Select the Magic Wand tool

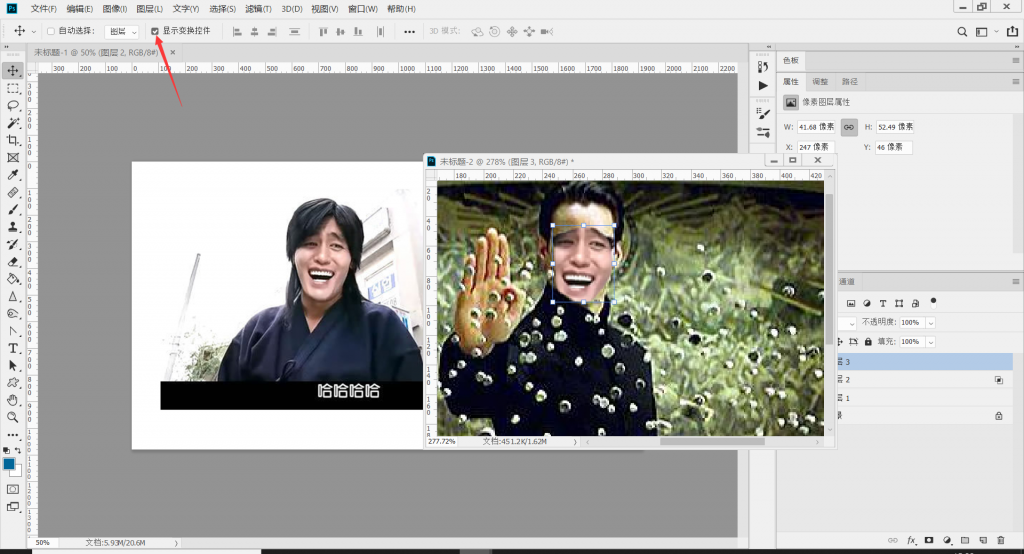(x=13, y=123)
